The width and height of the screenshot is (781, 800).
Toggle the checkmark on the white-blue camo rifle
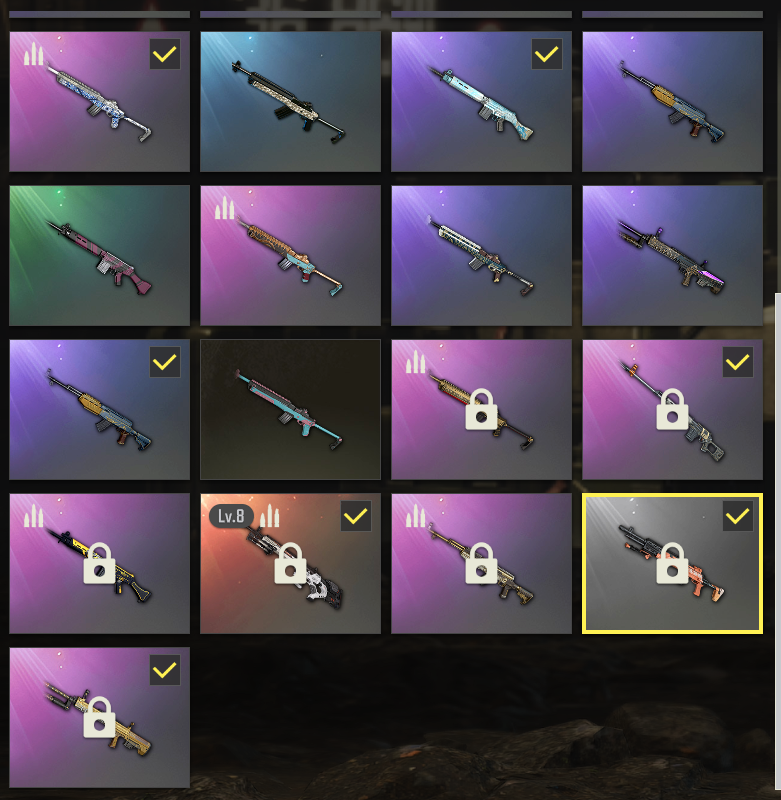165,54
